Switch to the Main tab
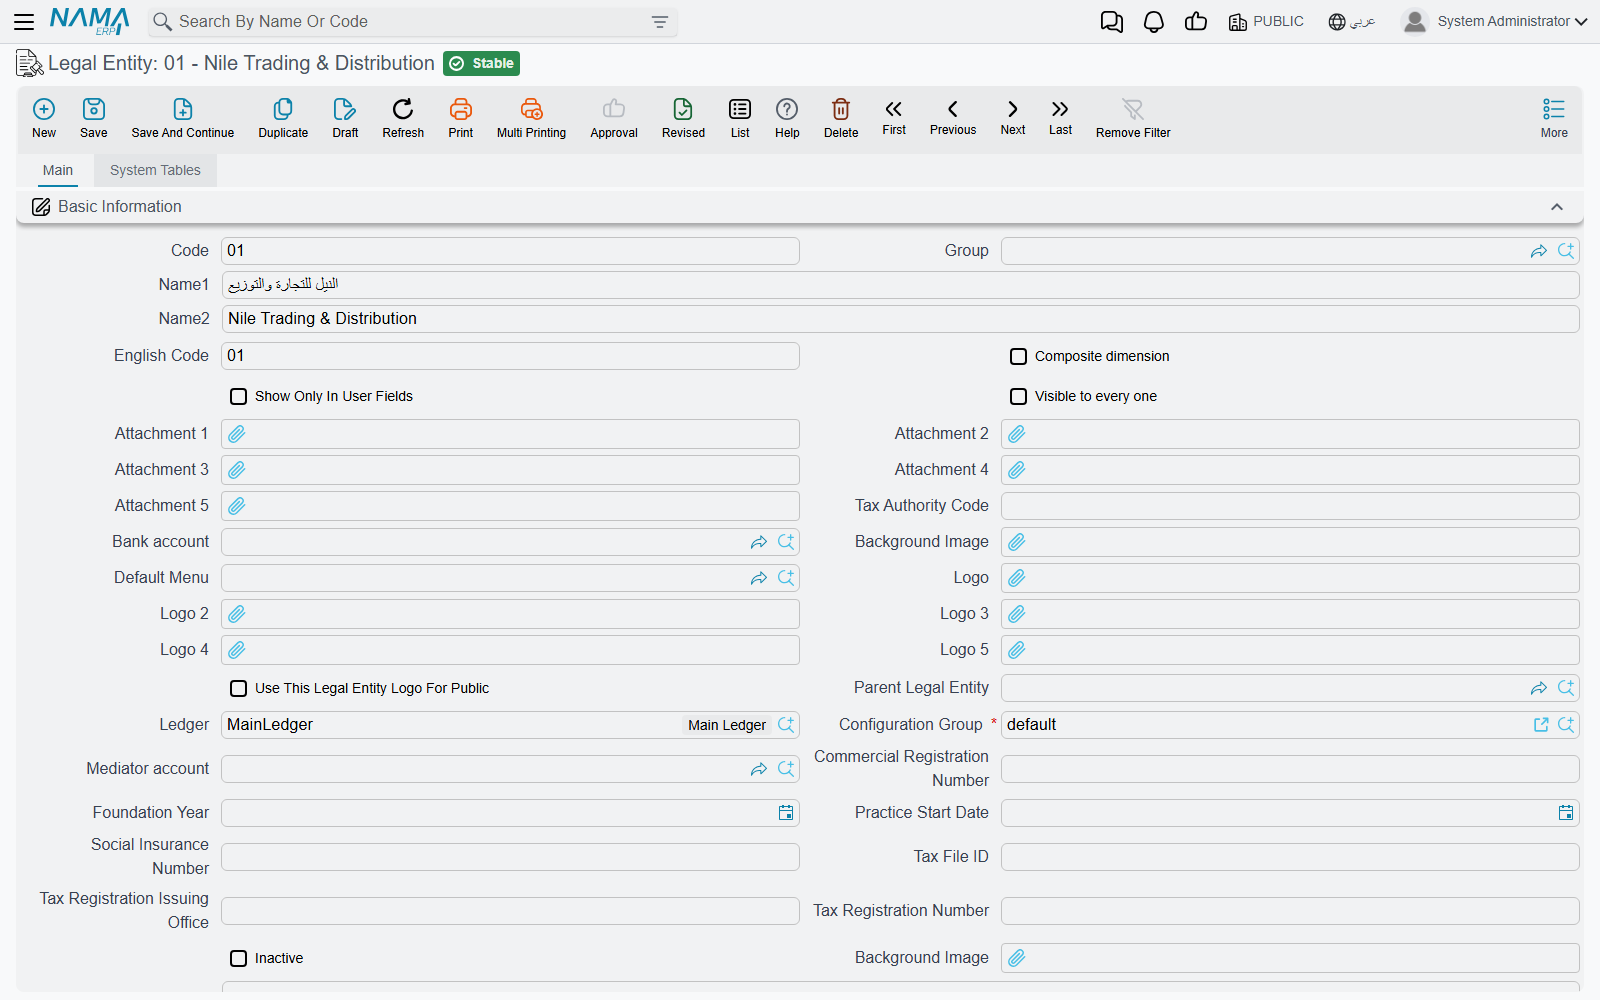 (58, 170)
